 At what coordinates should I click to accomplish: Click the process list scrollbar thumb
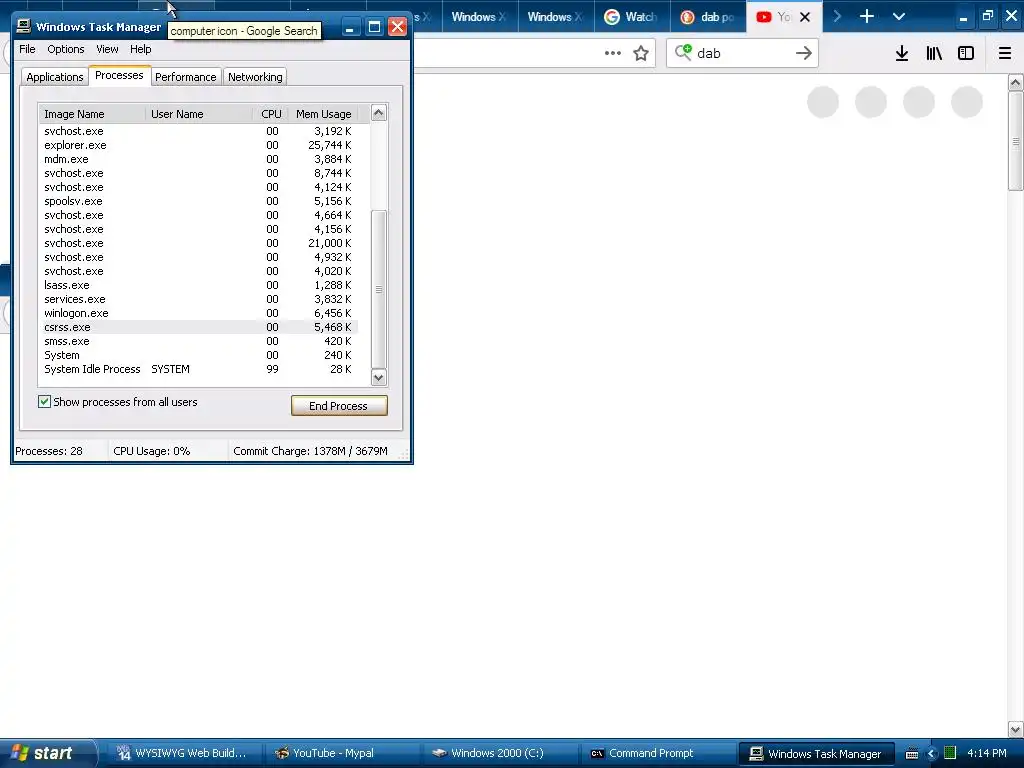(378, 289)
